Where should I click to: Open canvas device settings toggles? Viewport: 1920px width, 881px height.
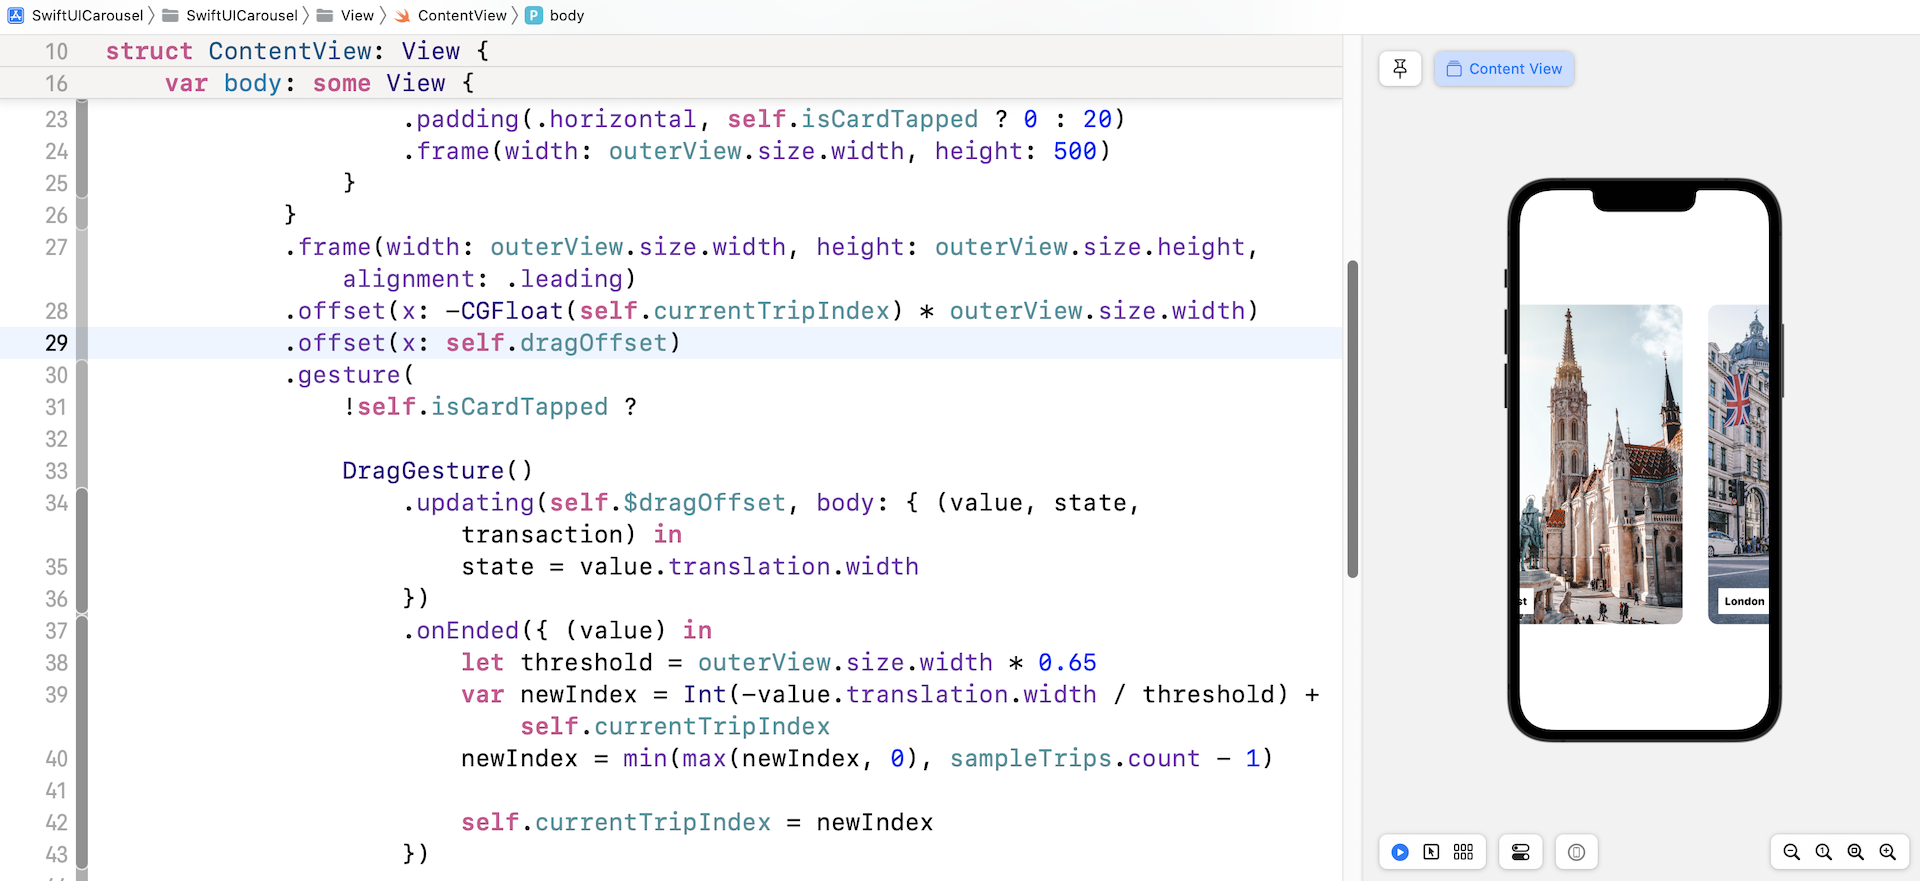[1520, 852]
